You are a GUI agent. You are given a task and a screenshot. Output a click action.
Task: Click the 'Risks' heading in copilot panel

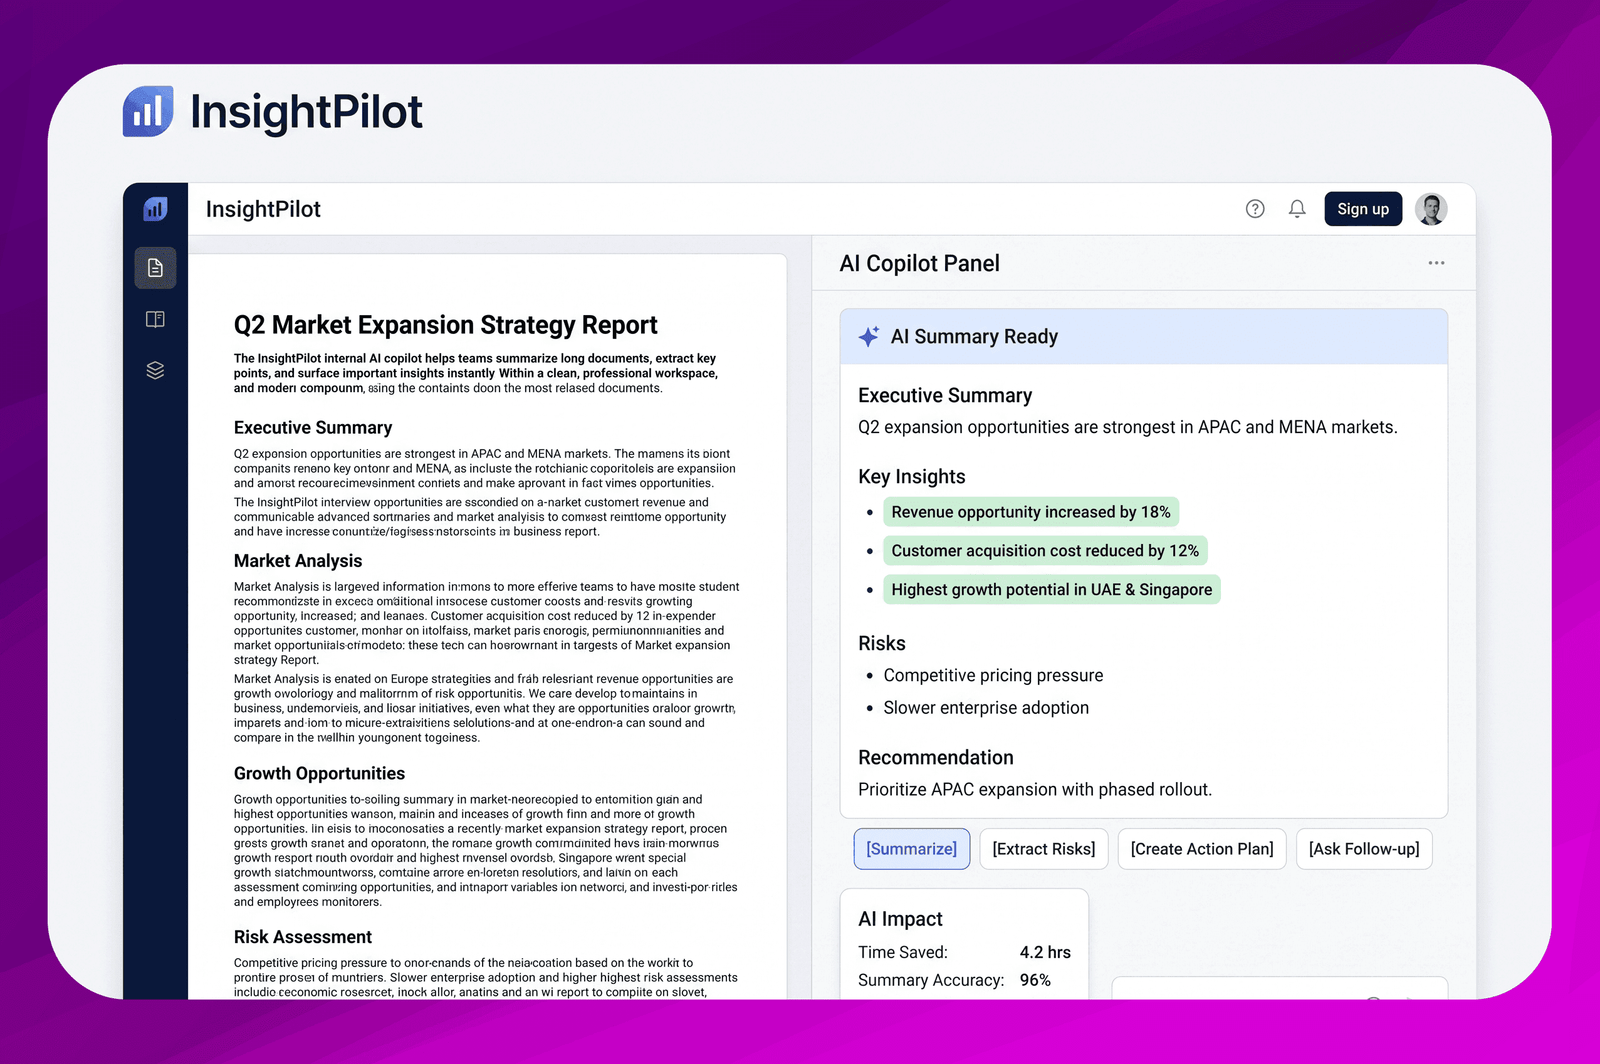click(x=882, y=644)
